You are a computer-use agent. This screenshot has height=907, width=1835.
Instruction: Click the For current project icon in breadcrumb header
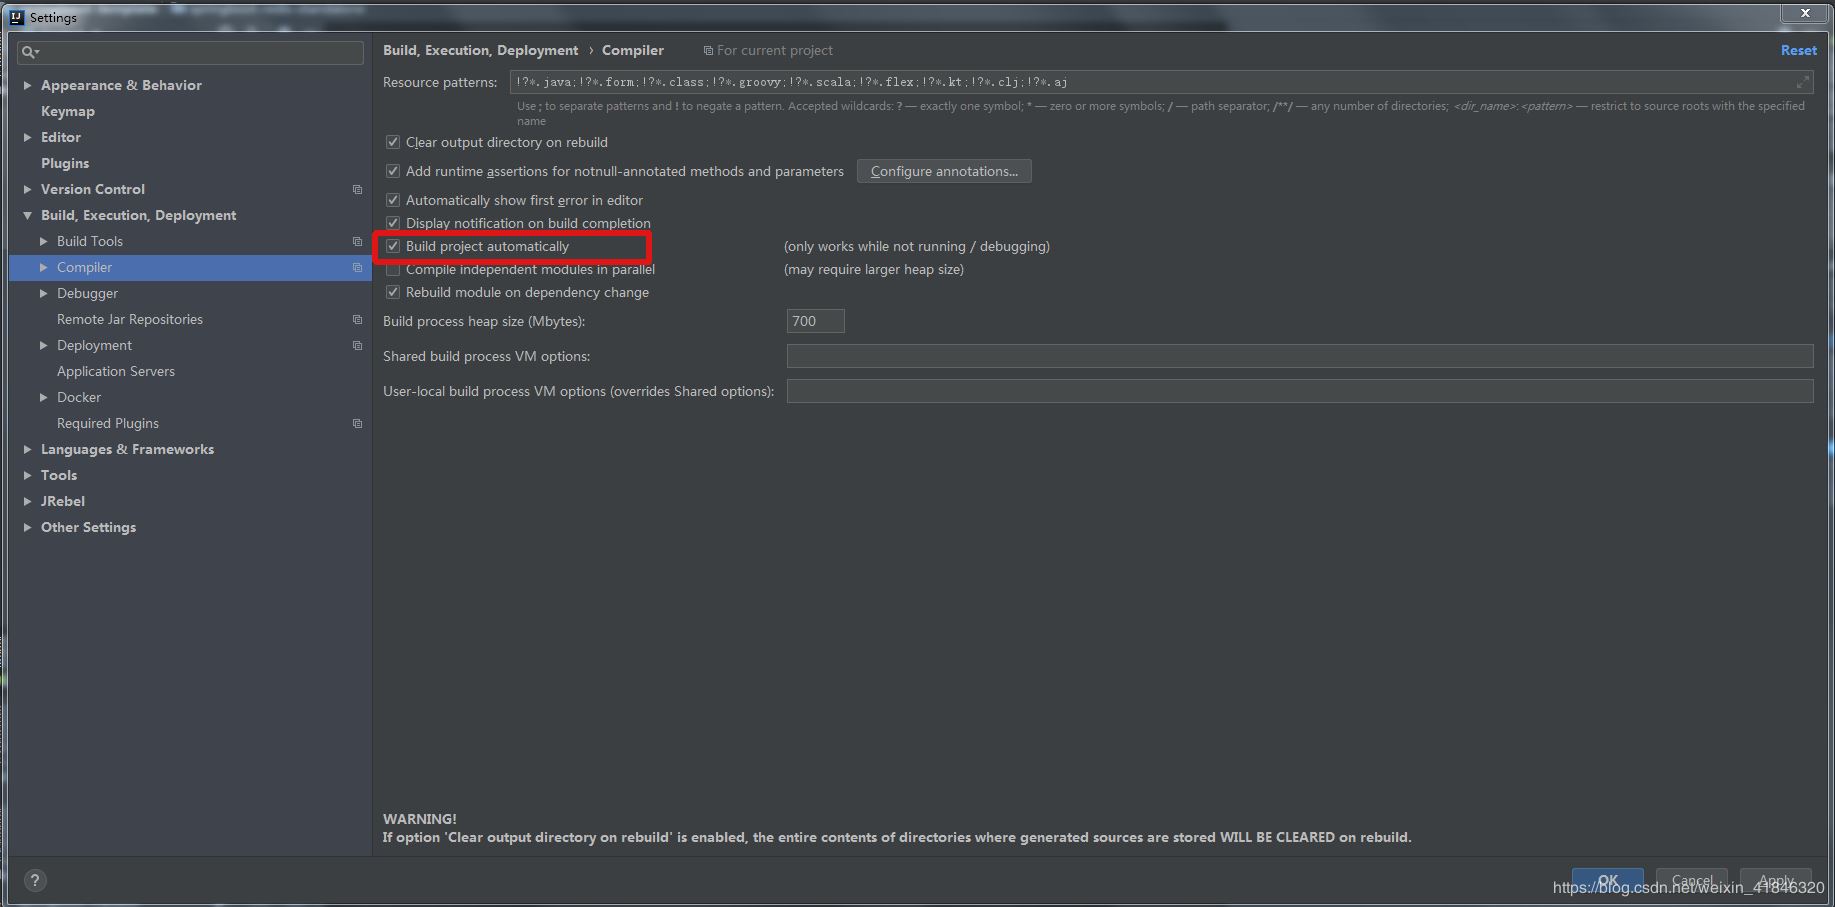pyautogui.click(x=705, y=50)
